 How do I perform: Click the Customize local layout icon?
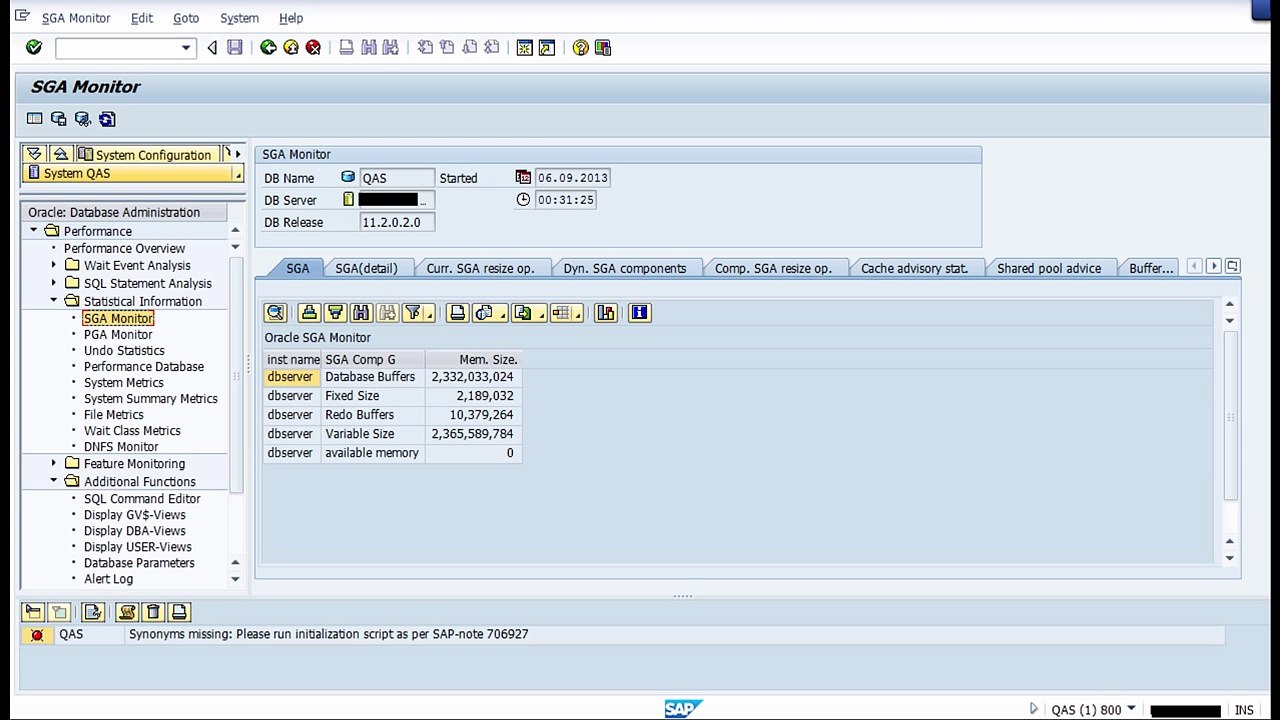click(x=603, y=47)
